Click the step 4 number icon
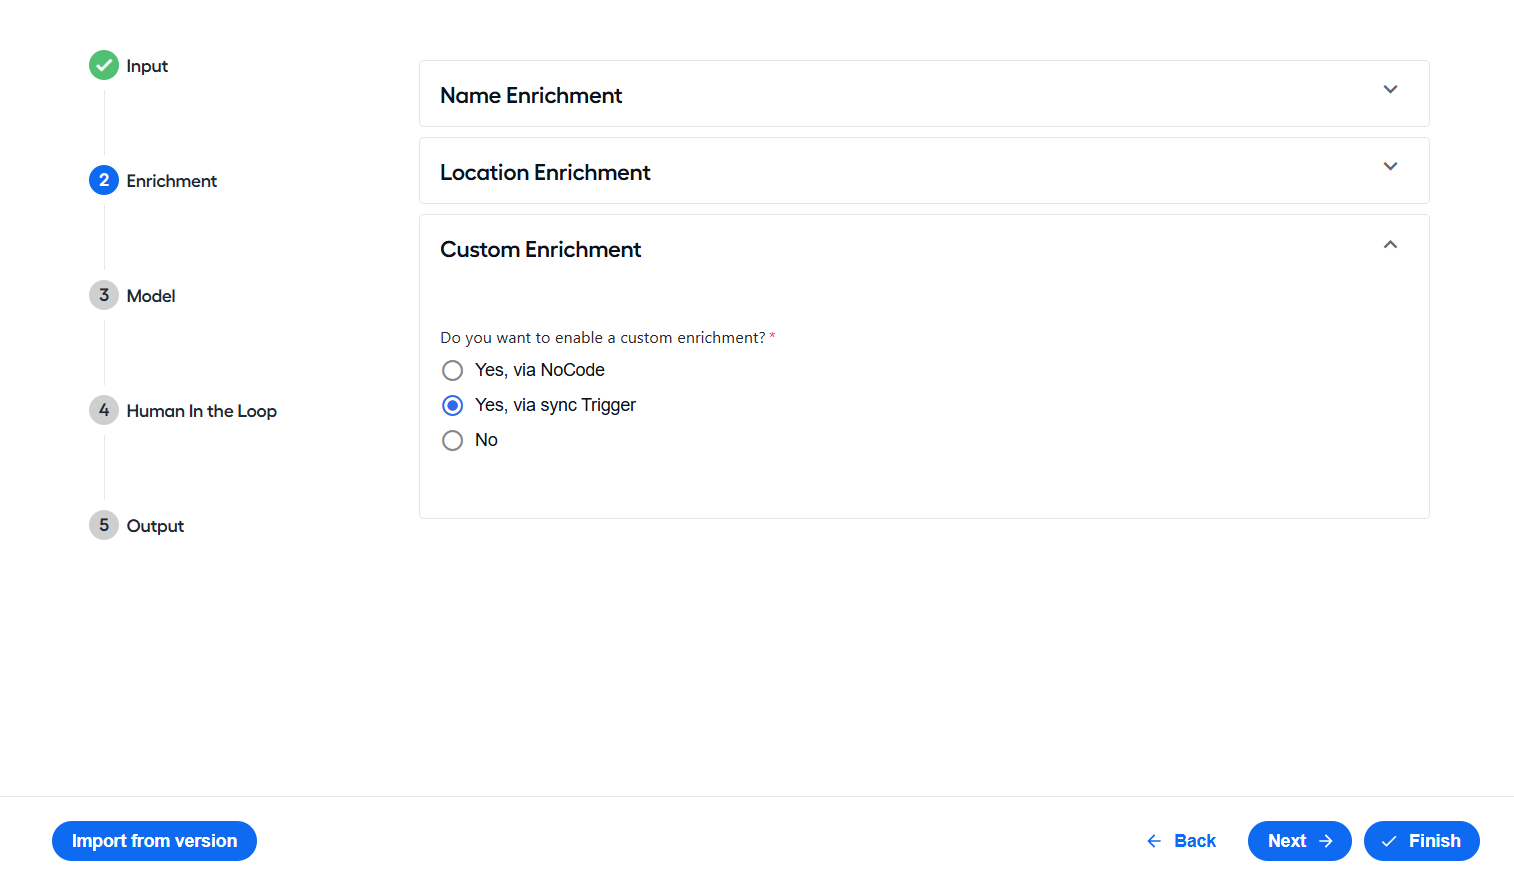The width and height of the screenshot is (1514, 880). pyautogui.click(x=104, y=410)
